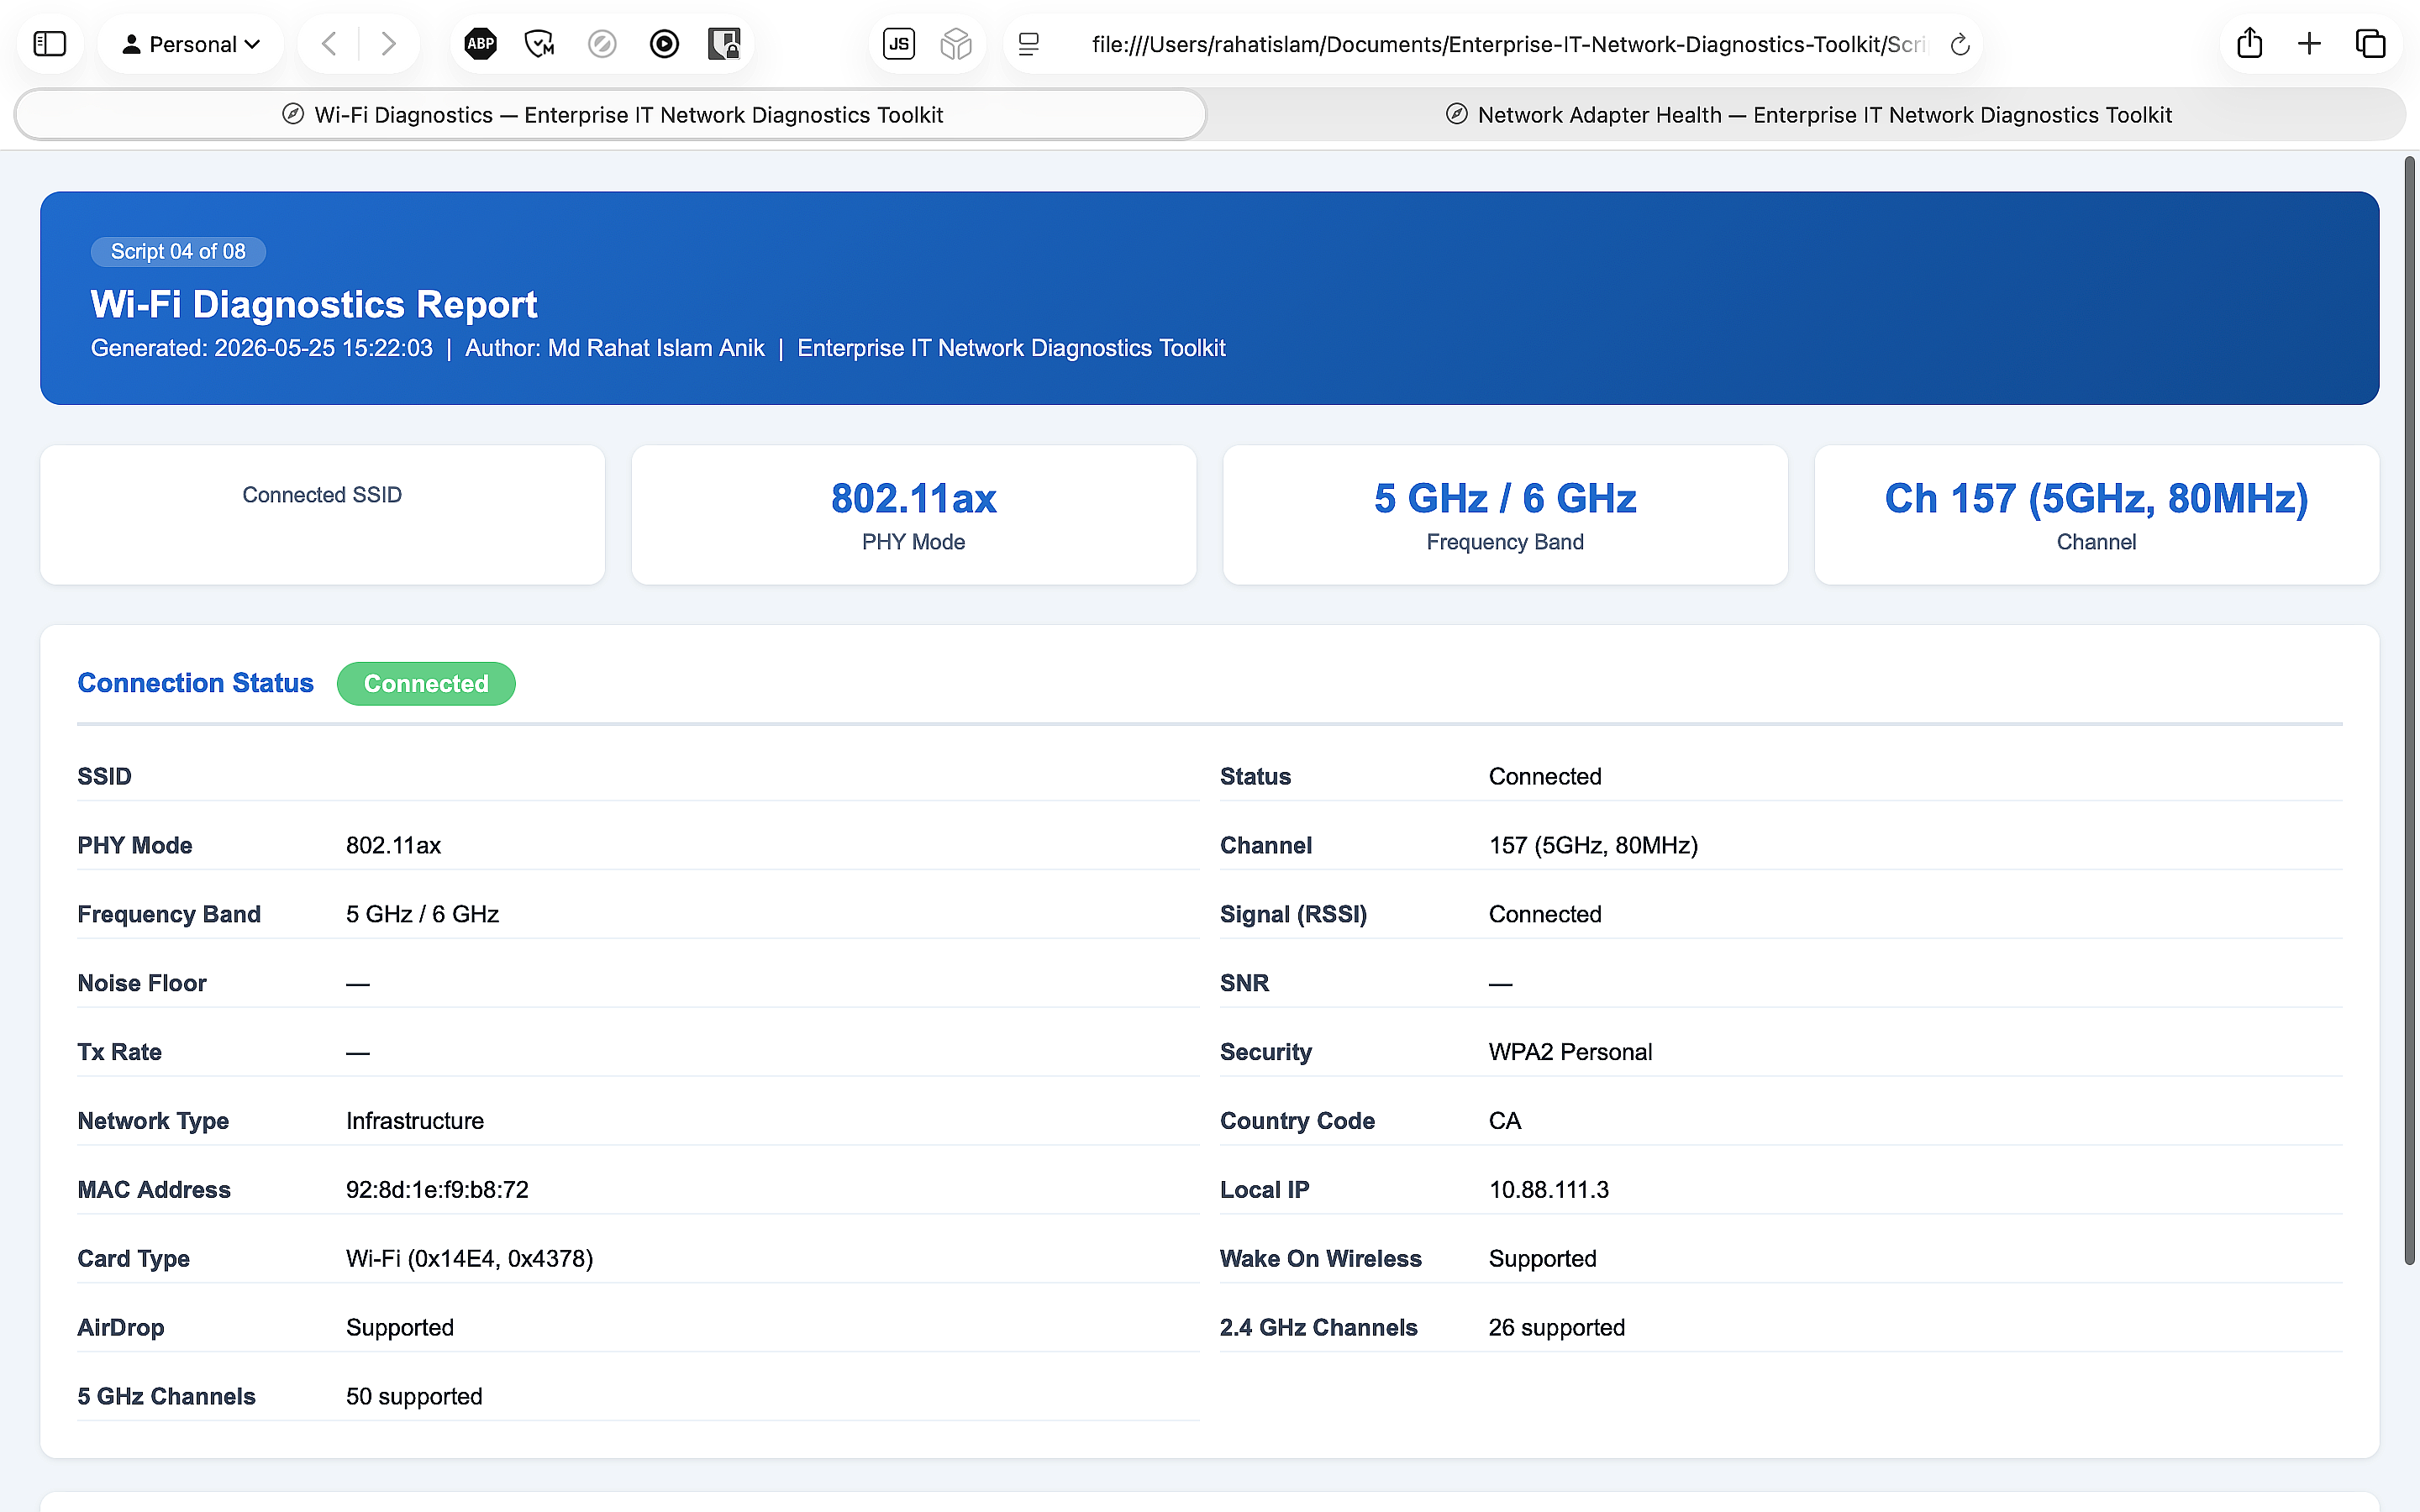Click compass icon on Network Adapter Health tab
This screenshot has width=2420, height=1512.
(1457, 114)
